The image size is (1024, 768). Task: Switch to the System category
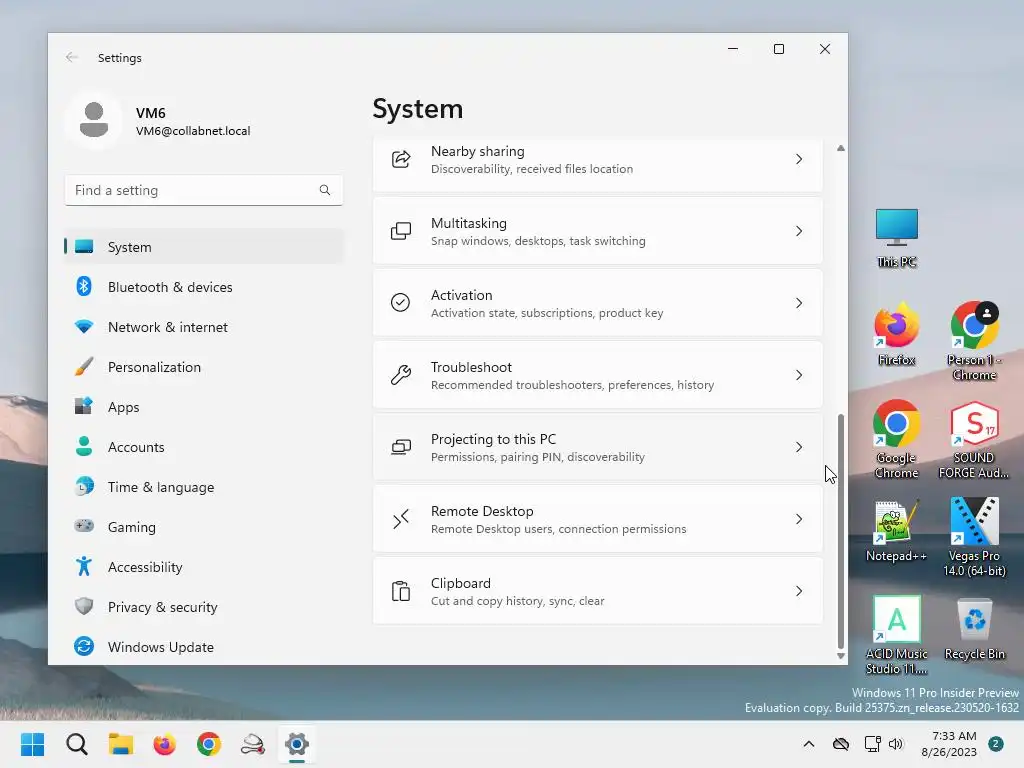point(204,247)
